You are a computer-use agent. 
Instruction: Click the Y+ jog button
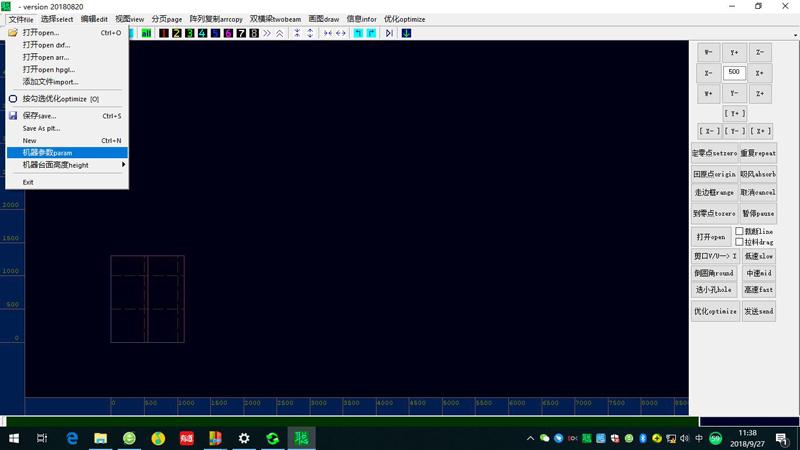[x=734, y=53]
